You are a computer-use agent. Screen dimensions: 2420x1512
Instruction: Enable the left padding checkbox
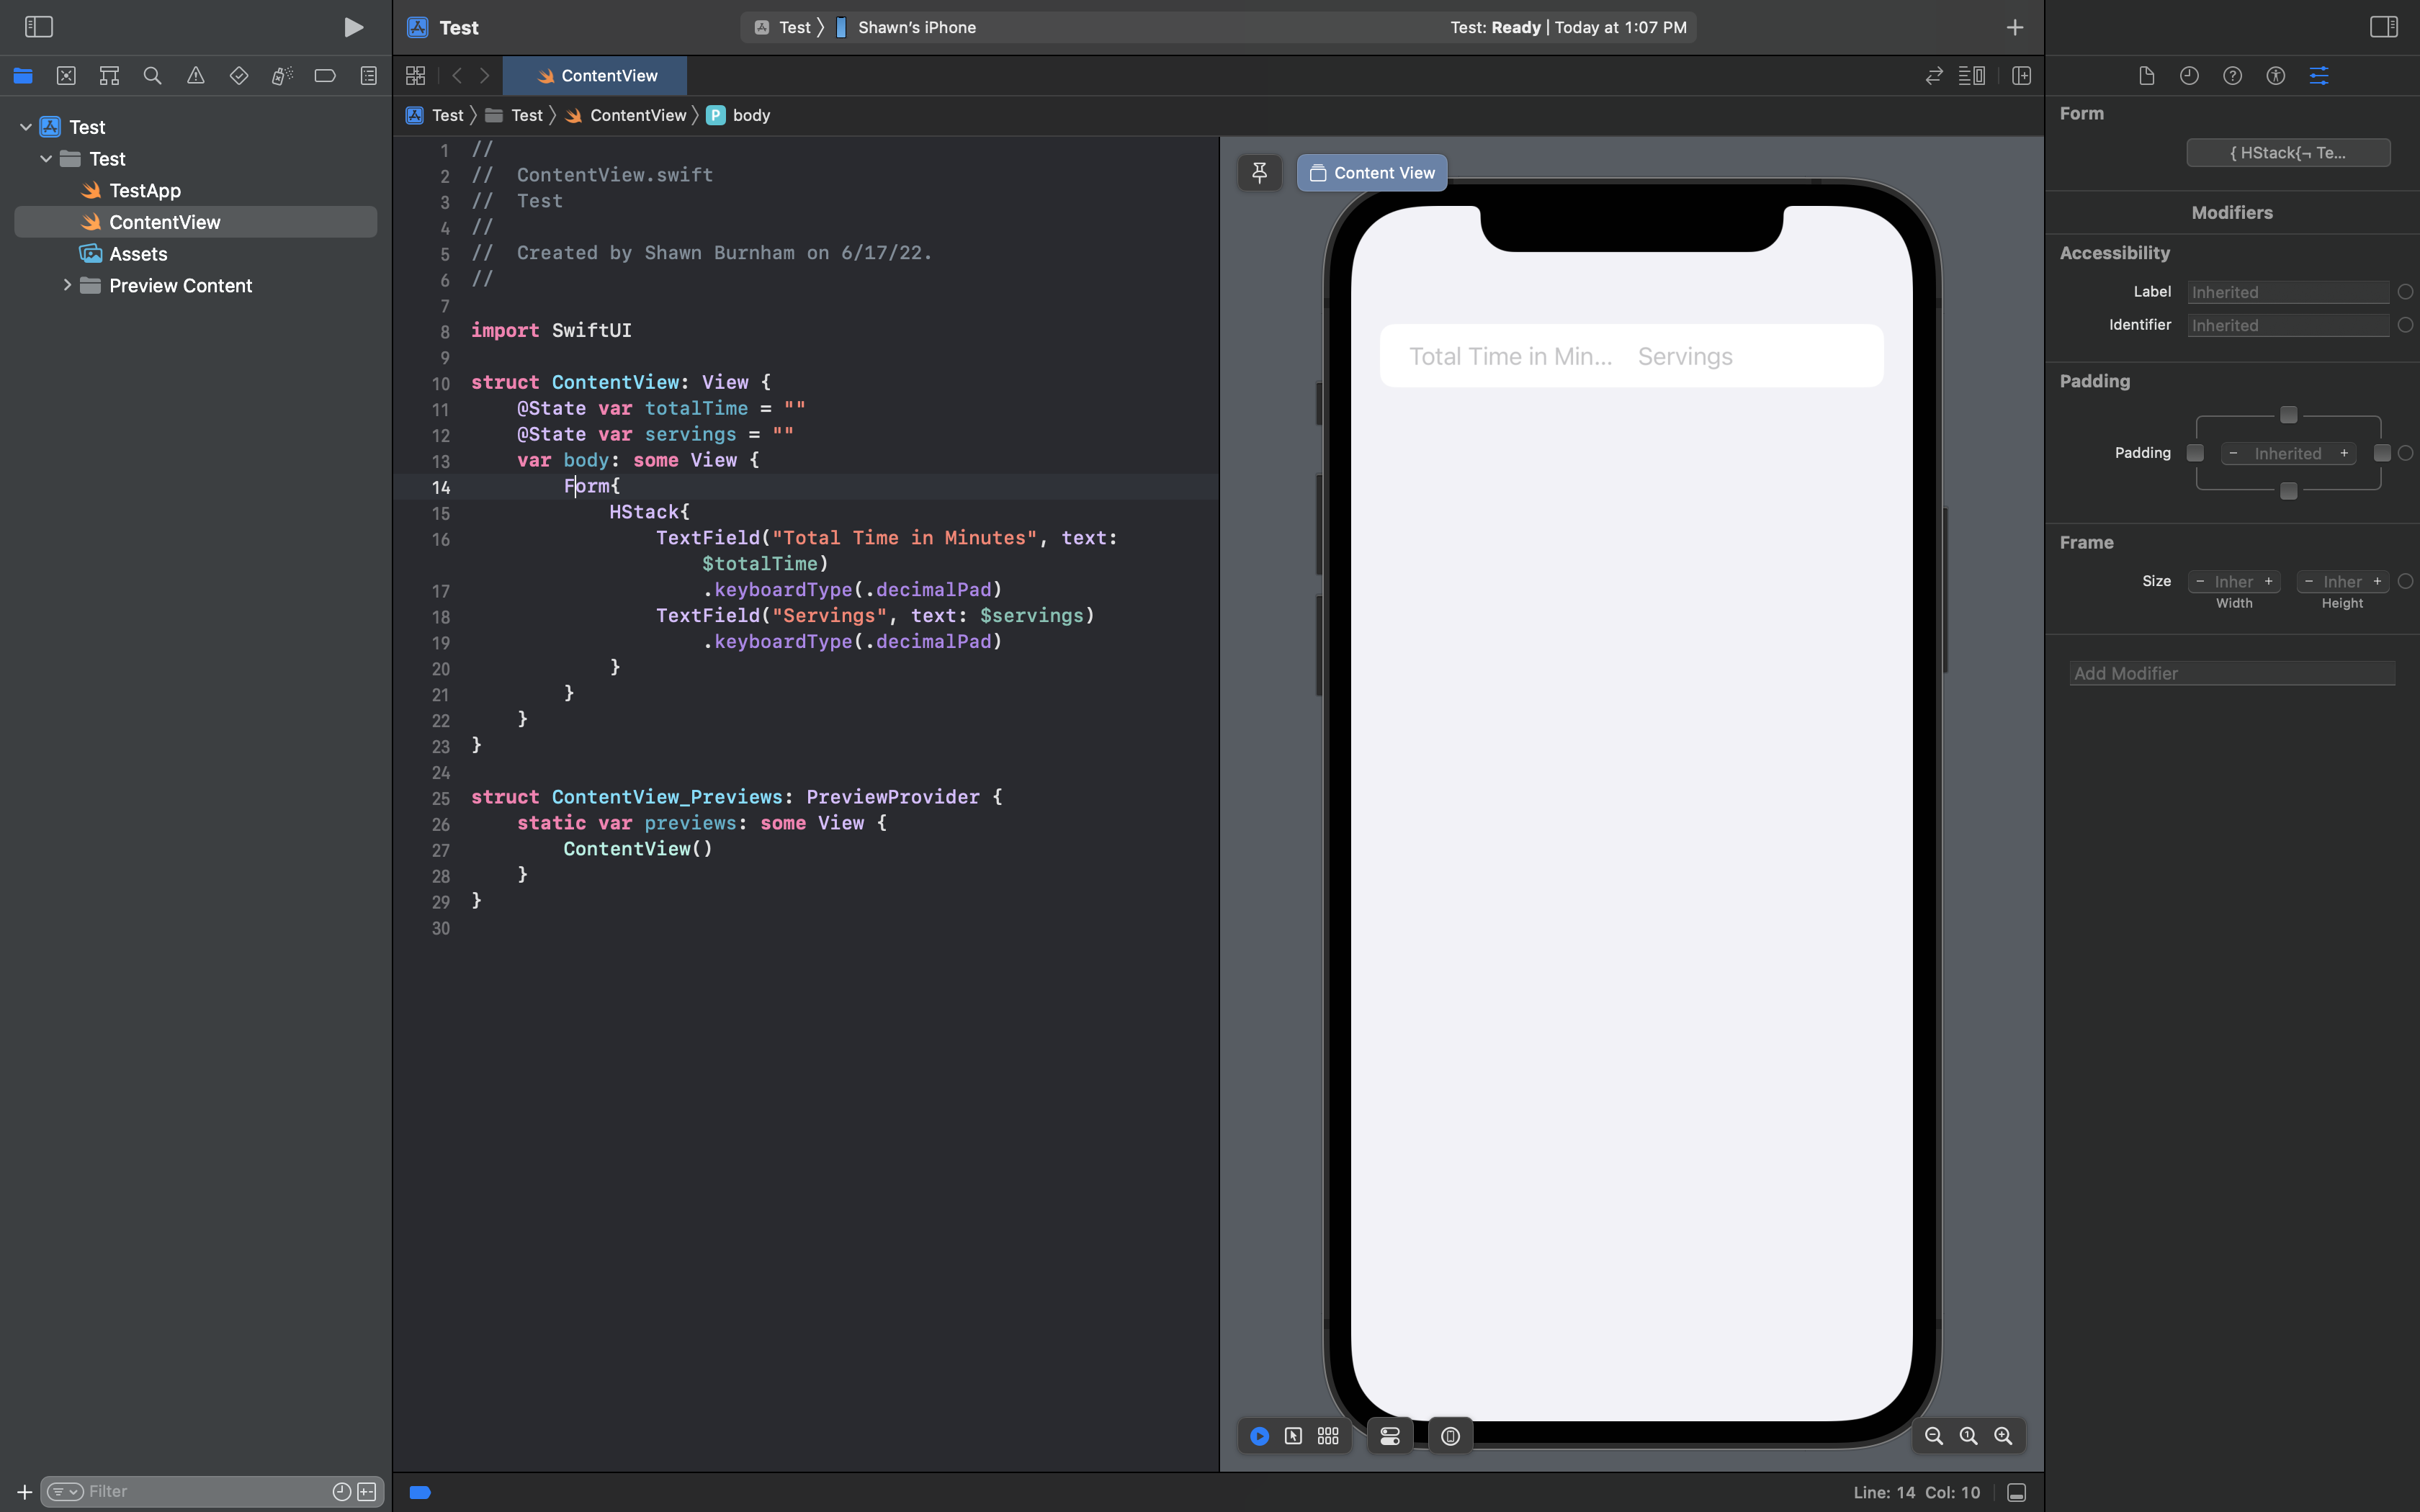click(2195, 453)
